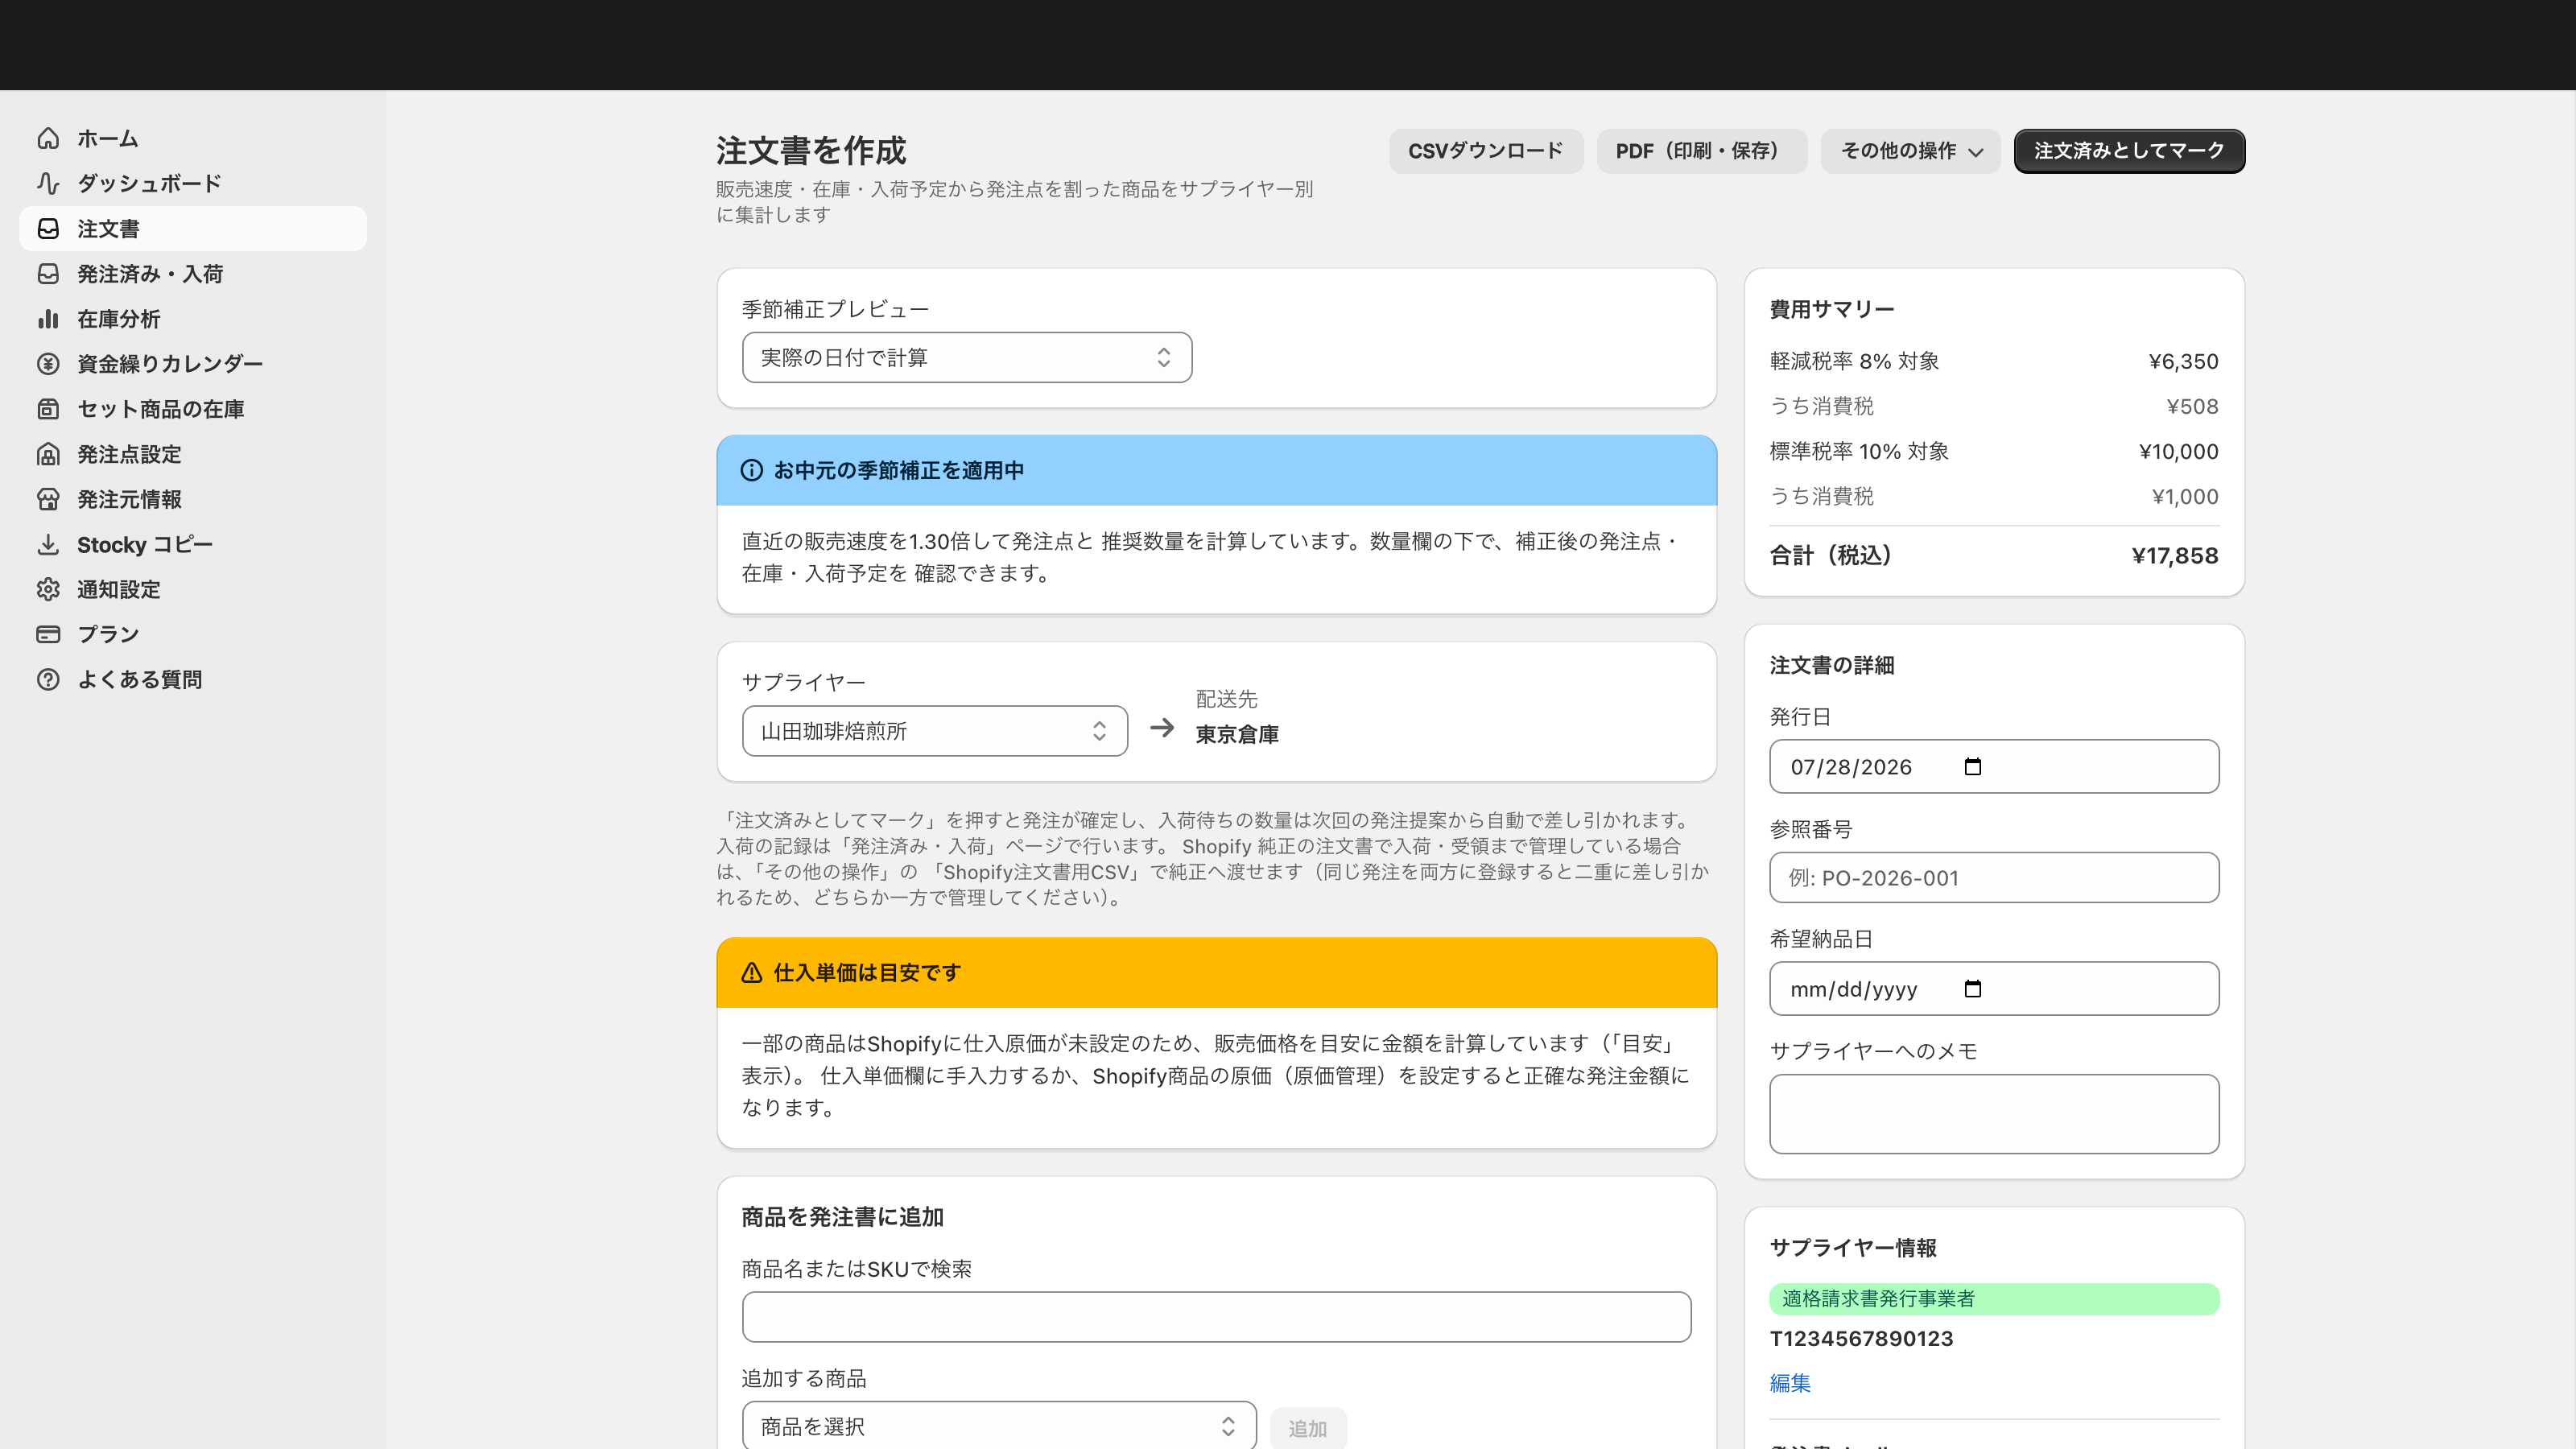Navigate to 資金繰りカレンダー

(x=193, y=364)
